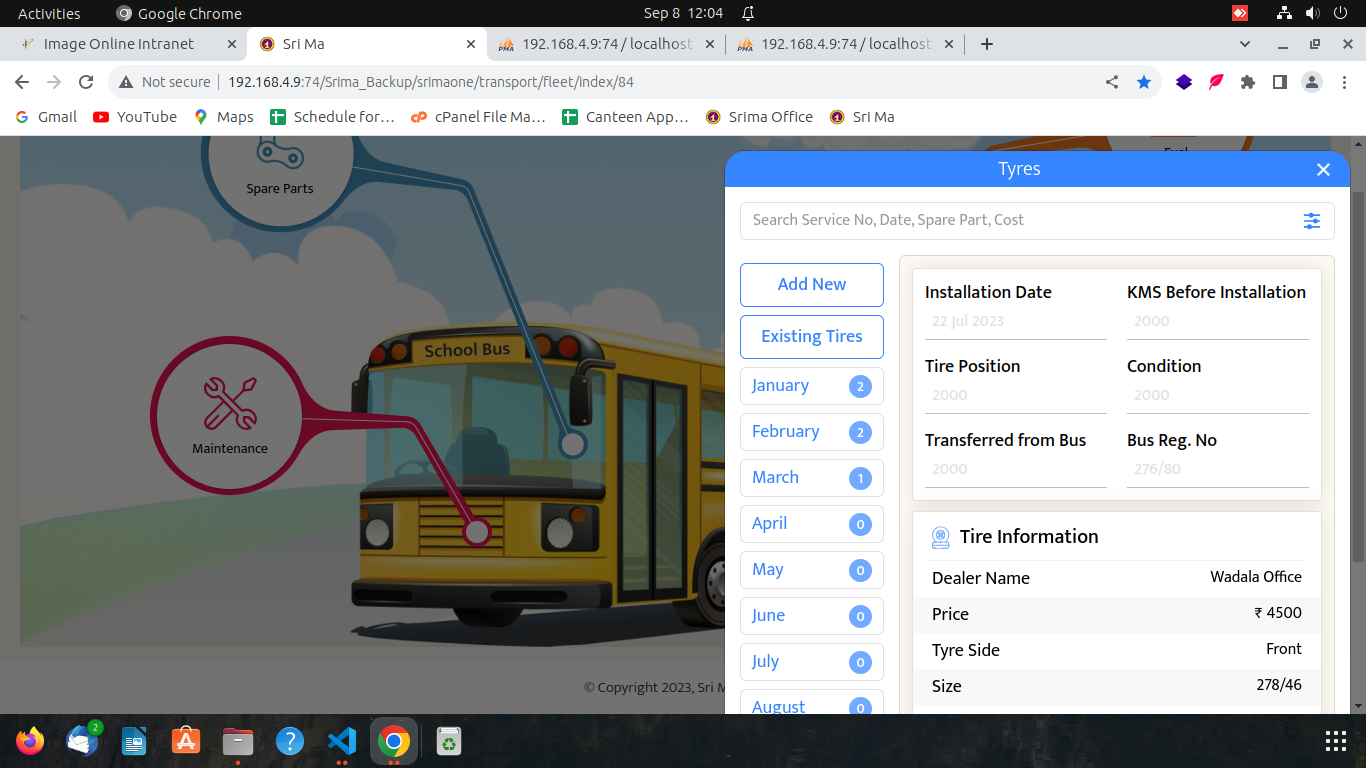Click the KMS Before Installation field
Screen dimensions: 1366x768
tap(1218, 322)
